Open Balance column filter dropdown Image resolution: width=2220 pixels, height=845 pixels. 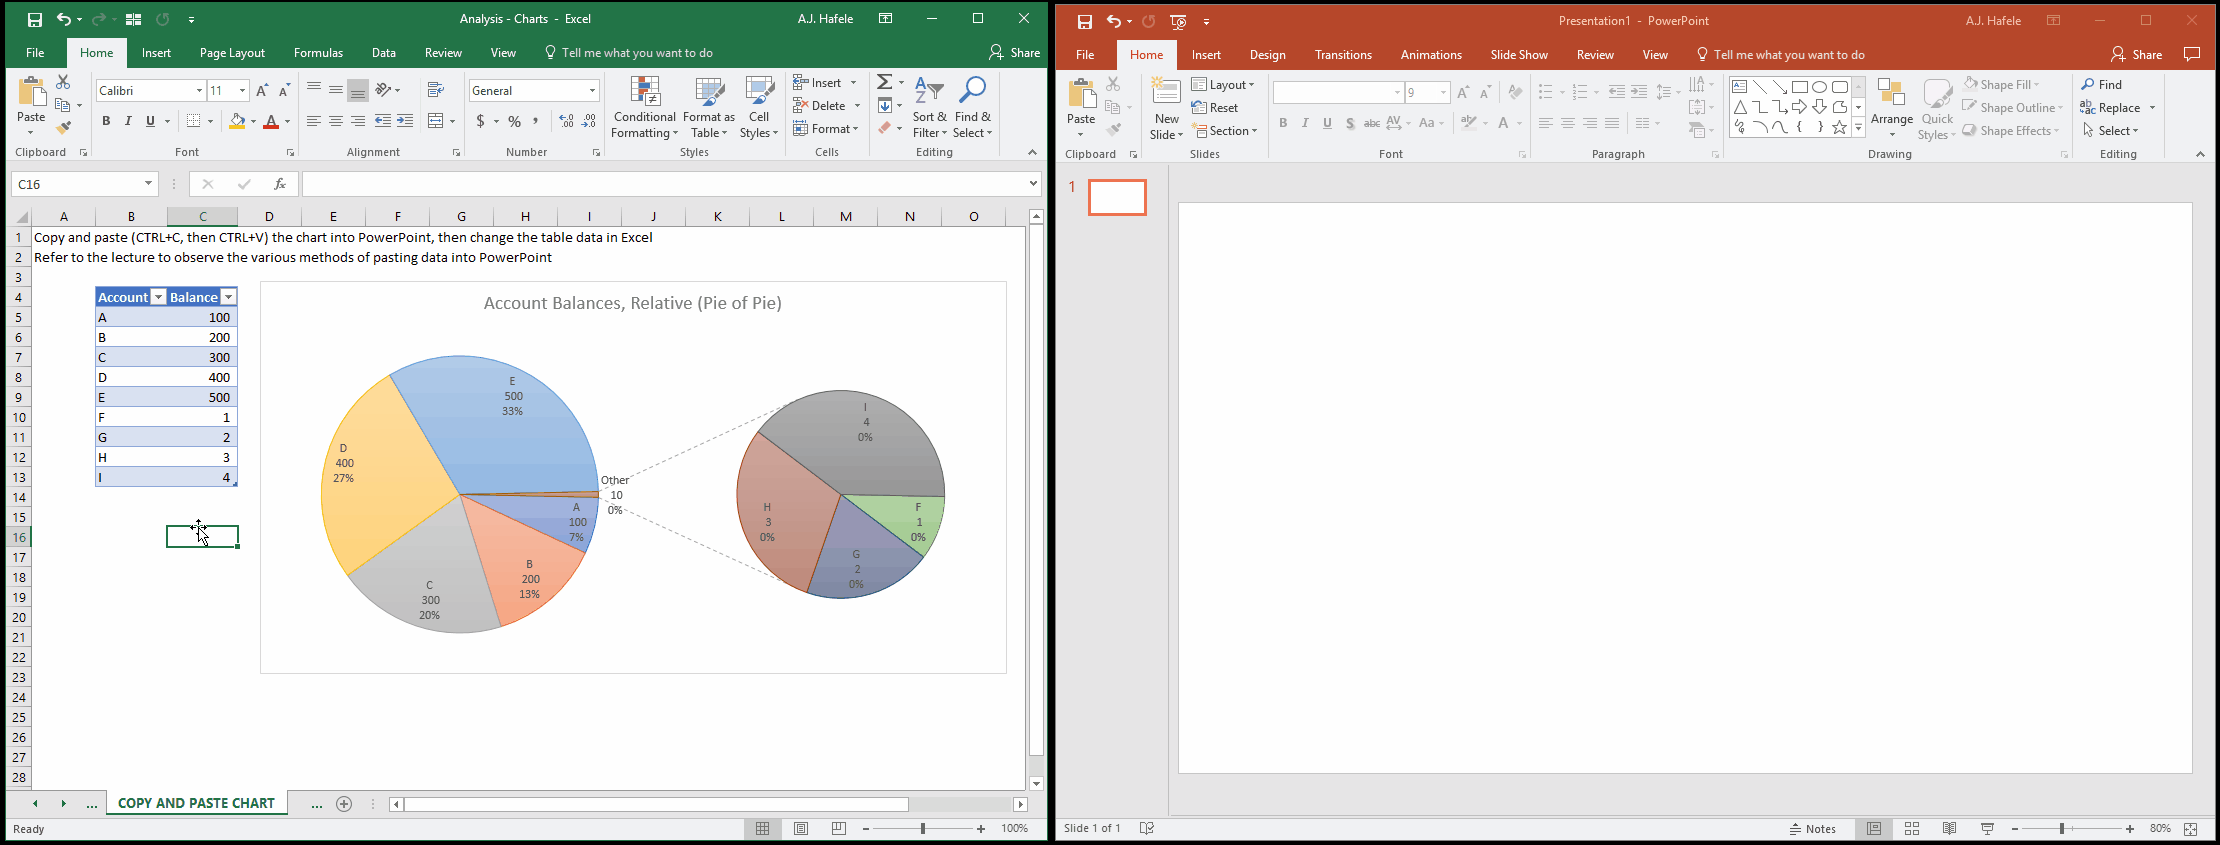228,297
